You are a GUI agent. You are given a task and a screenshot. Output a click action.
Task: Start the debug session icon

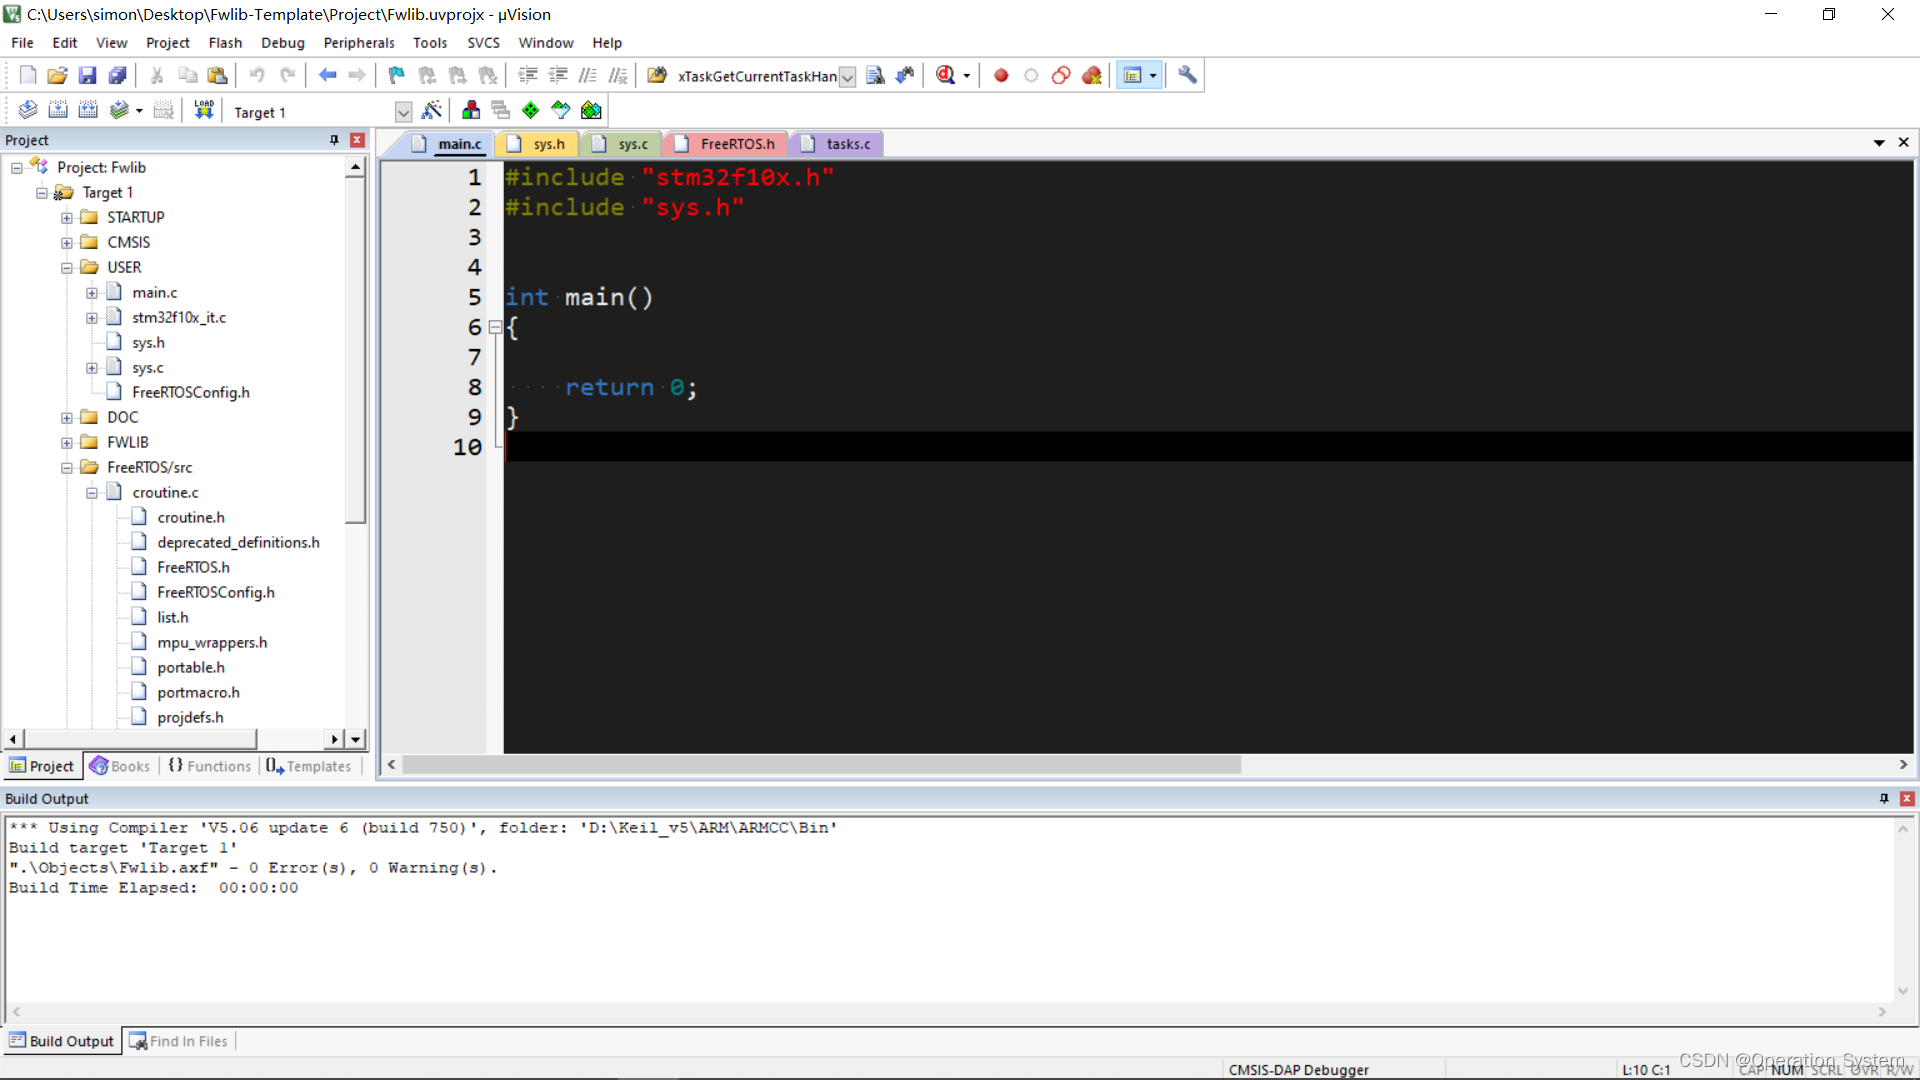point(946,75)
